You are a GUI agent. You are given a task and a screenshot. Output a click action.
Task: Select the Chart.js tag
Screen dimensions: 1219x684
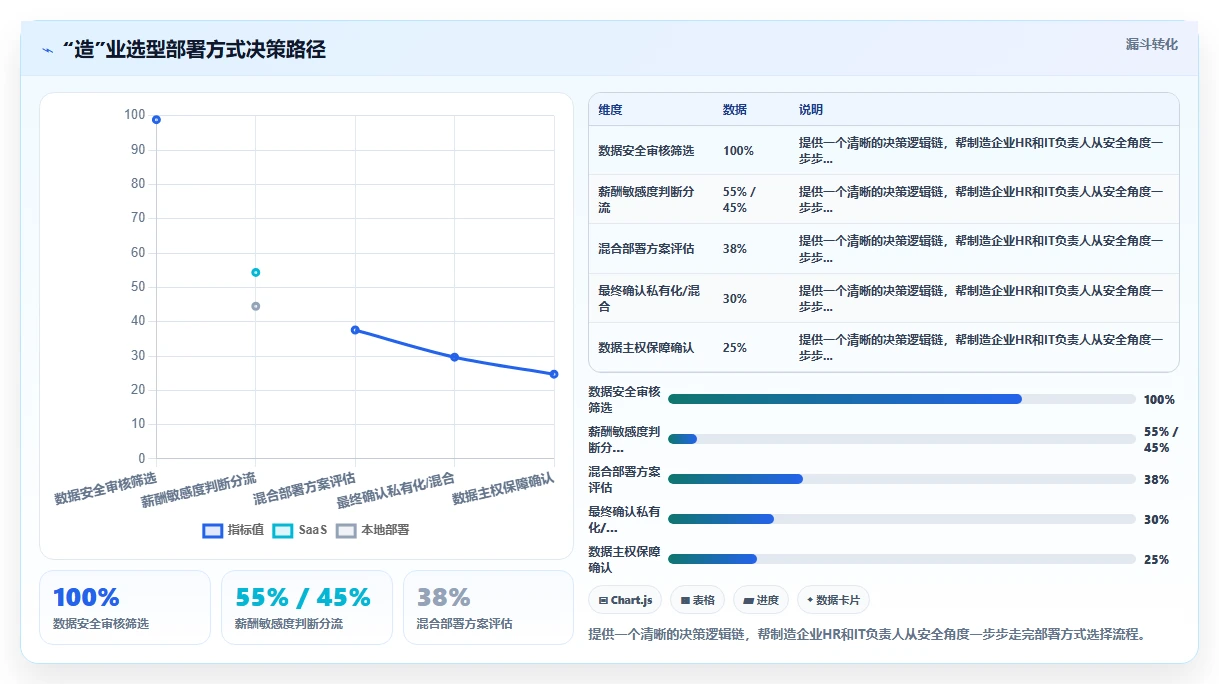(x=625, y=600)
